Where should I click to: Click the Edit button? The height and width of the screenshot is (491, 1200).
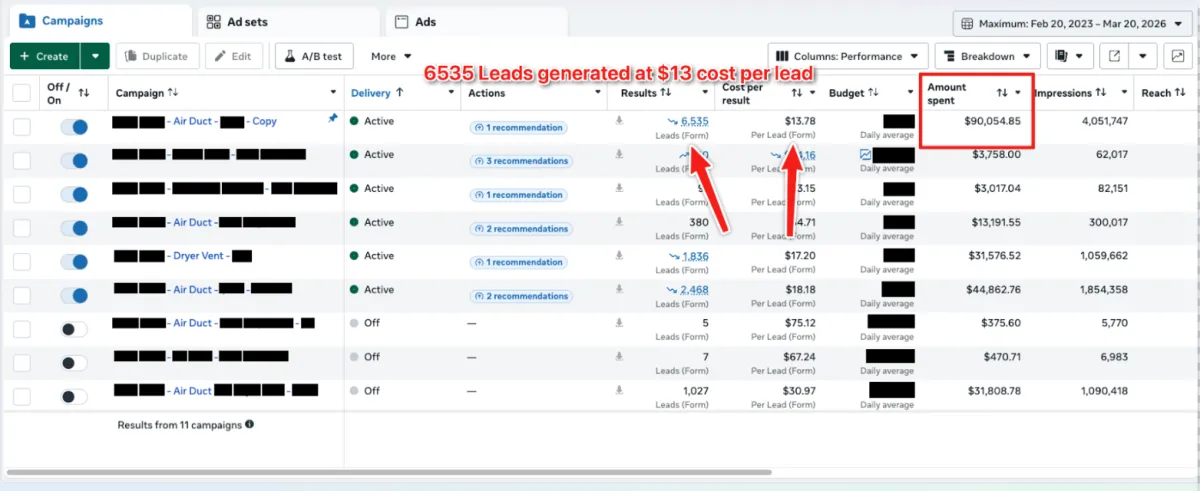coord(234,57)
